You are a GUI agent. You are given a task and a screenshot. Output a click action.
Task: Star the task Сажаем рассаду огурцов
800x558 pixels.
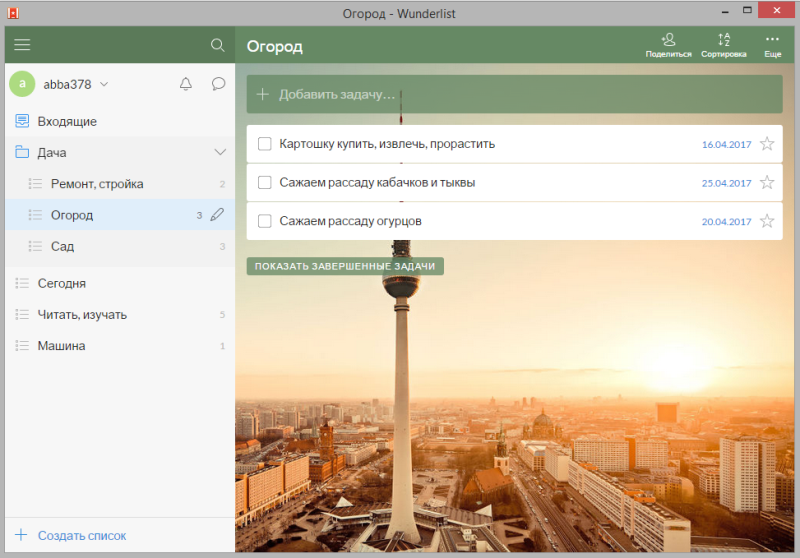[767, 221]
